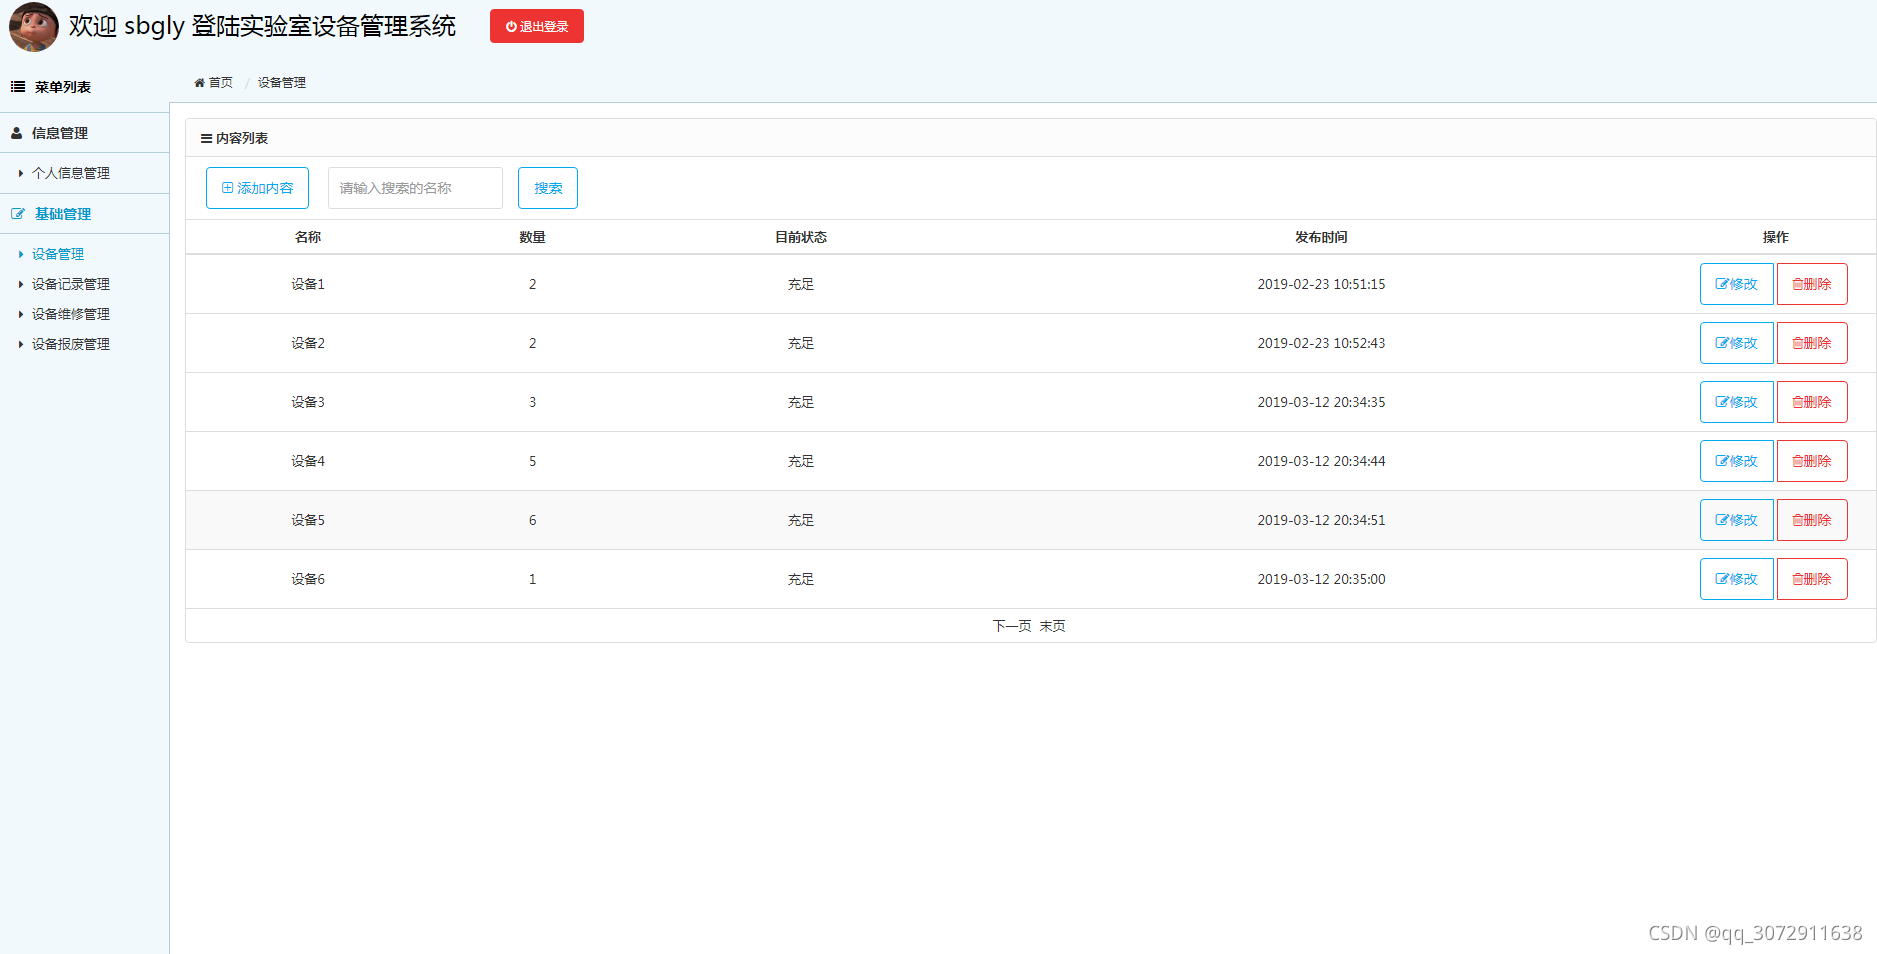Click the timestamp 2019-03-12 20:35:00
This screenshot has width=1877, height=954.
1321,579
